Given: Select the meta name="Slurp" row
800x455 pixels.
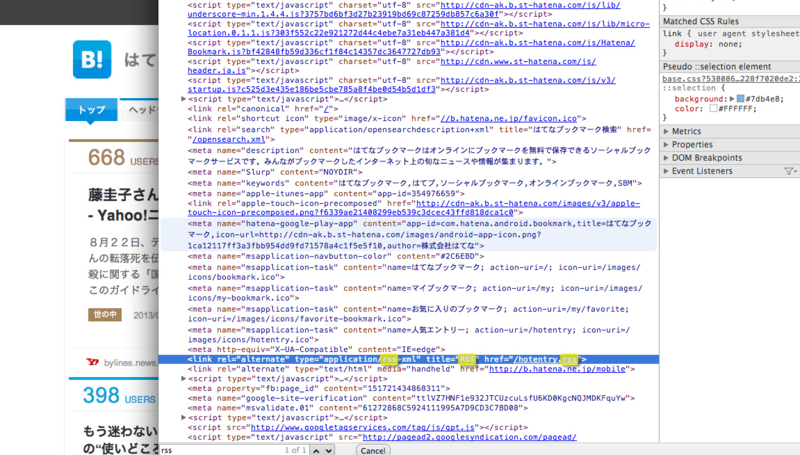Looking at the screenshot, I should tap(274, 172).
